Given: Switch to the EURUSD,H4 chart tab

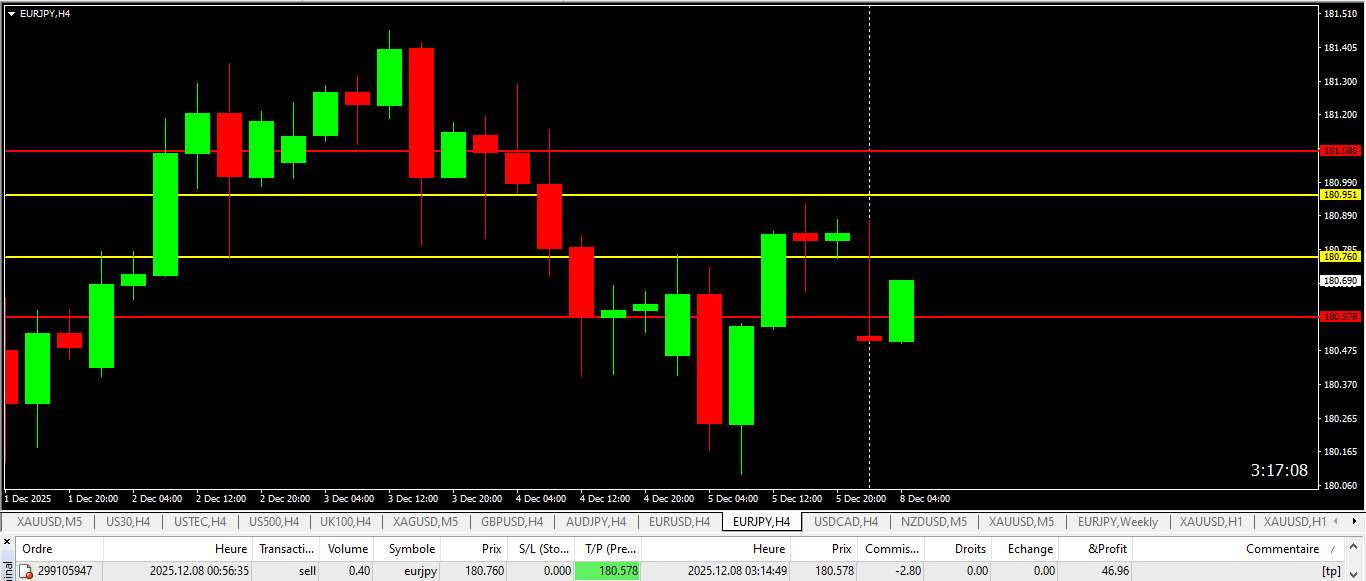Looking at the screenshot, I should coord(679,522).
